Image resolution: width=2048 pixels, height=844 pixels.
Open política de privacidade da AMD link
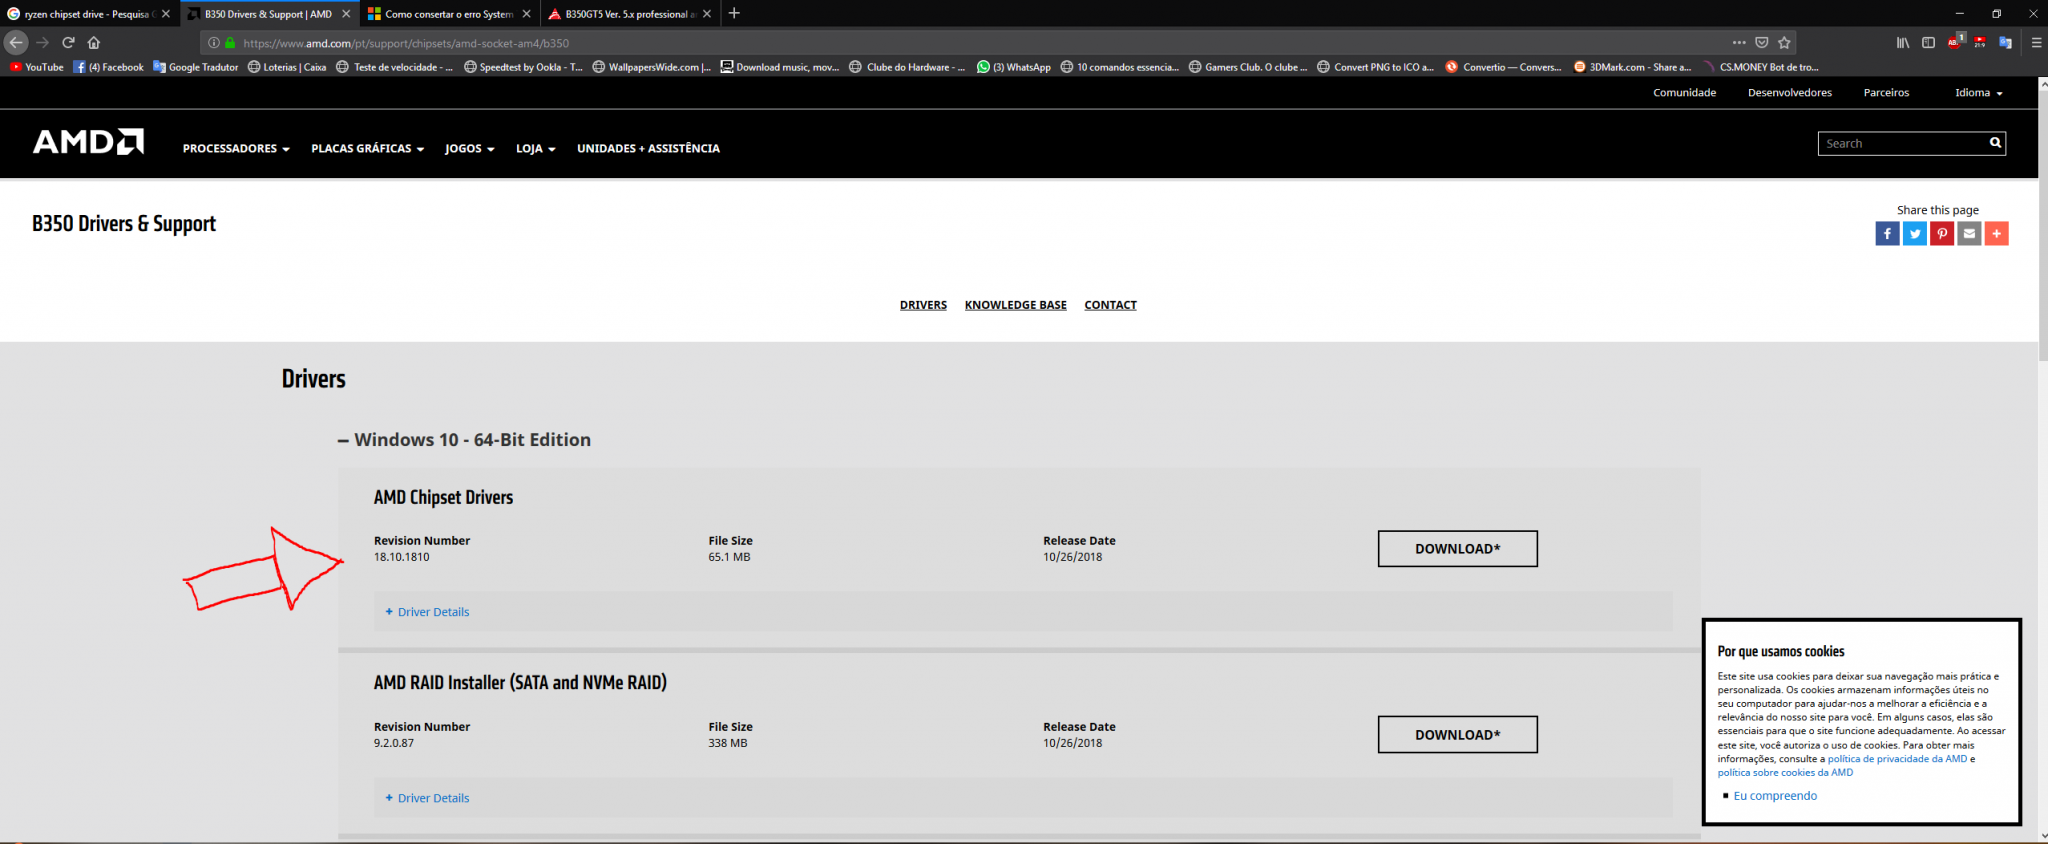(1897, 759)
